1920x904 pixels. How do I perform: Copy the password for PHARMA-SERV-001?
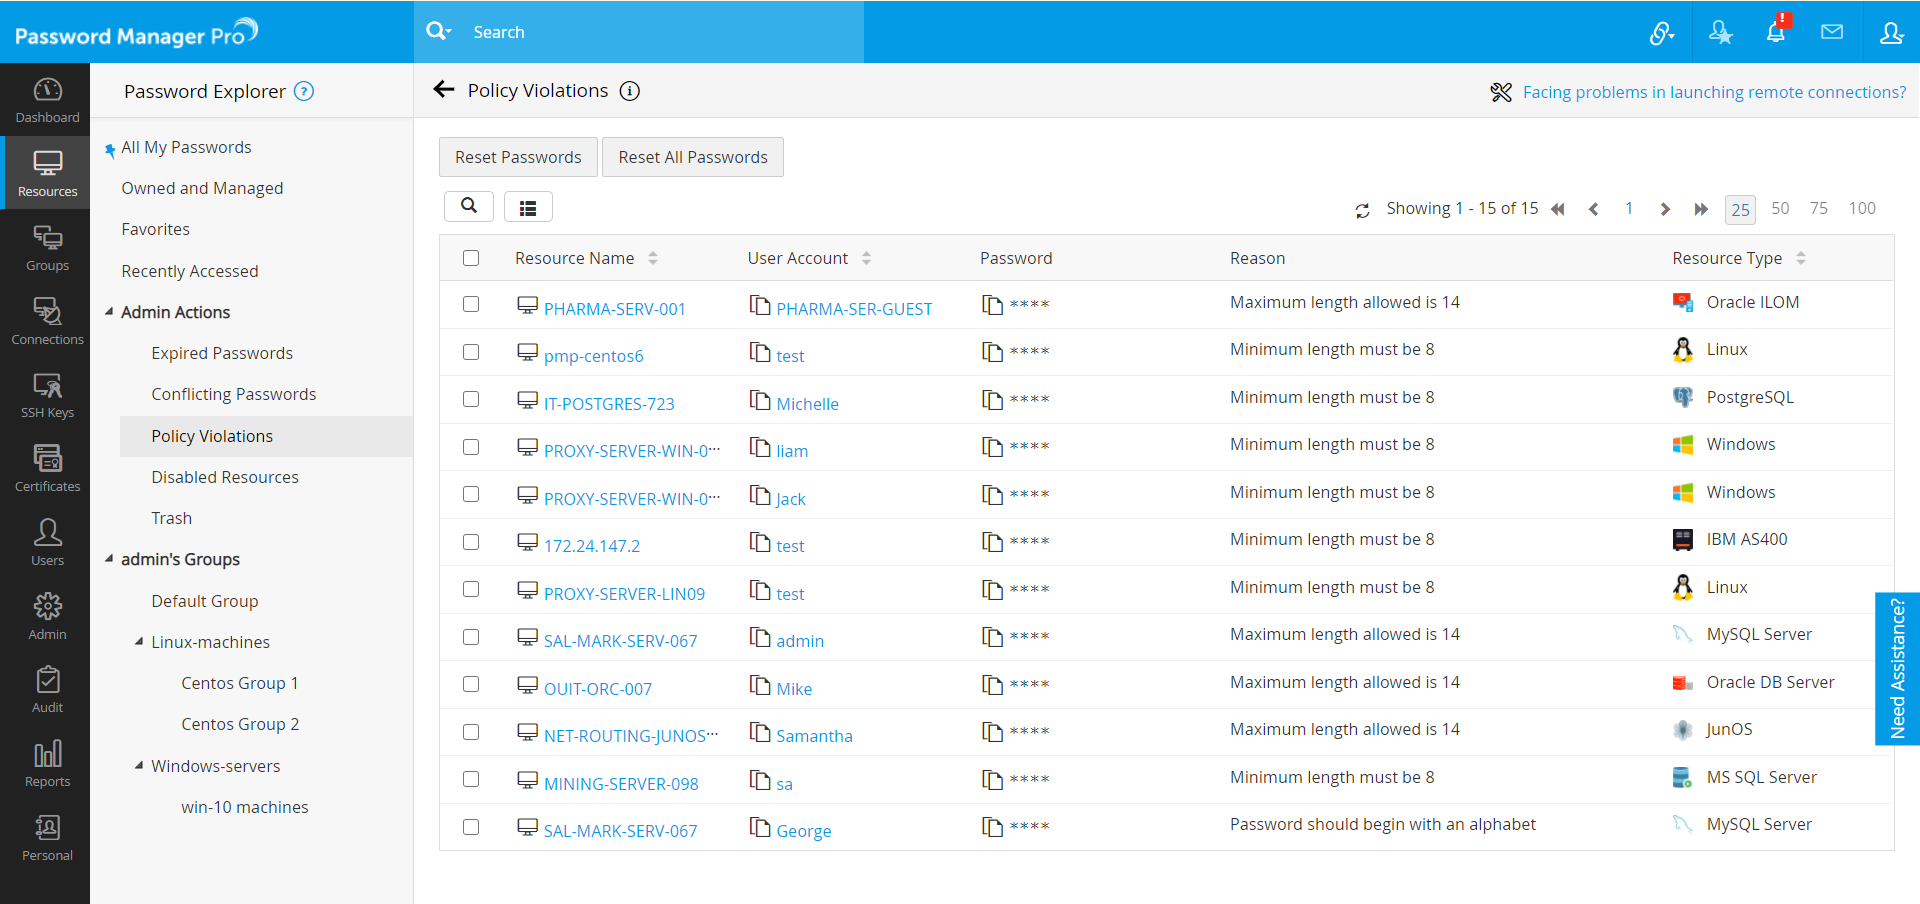pyautogui.click(x=992, y=304)
